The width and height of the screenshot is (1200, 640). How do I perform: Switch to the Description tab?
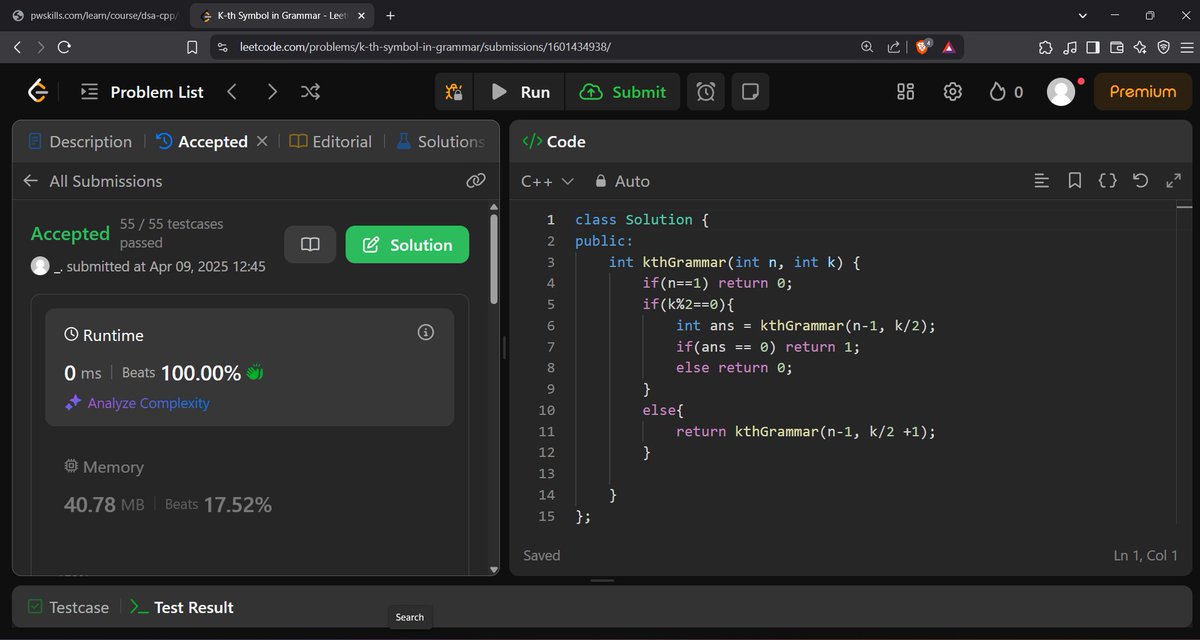pos(80,142)
